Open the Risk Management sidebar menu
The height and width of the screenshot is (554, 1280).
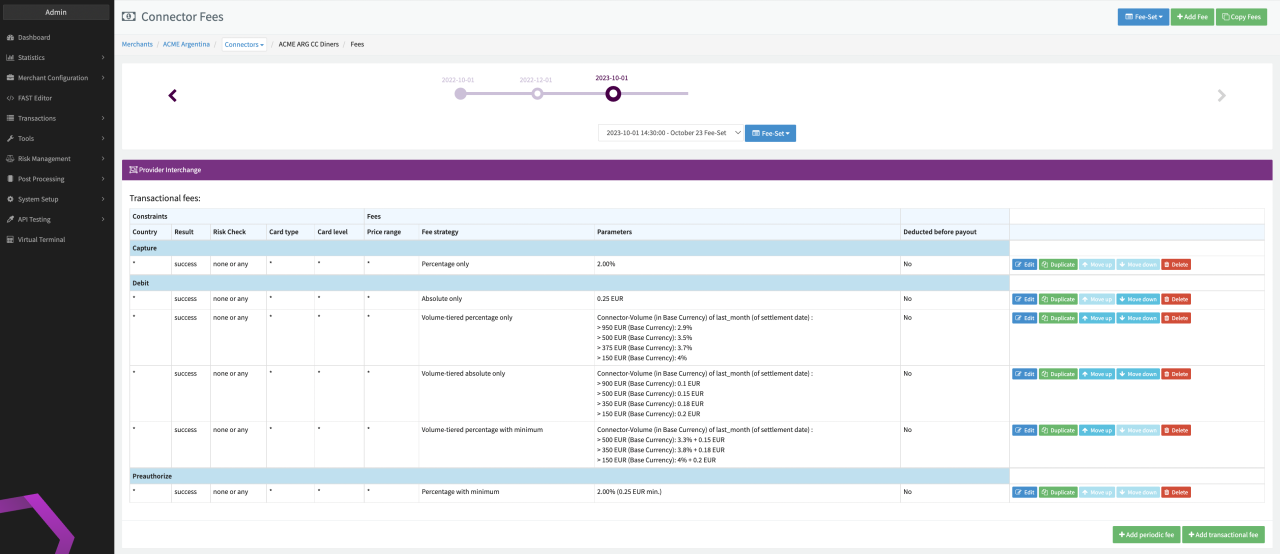pyautogui.click(x=44, y=158)
